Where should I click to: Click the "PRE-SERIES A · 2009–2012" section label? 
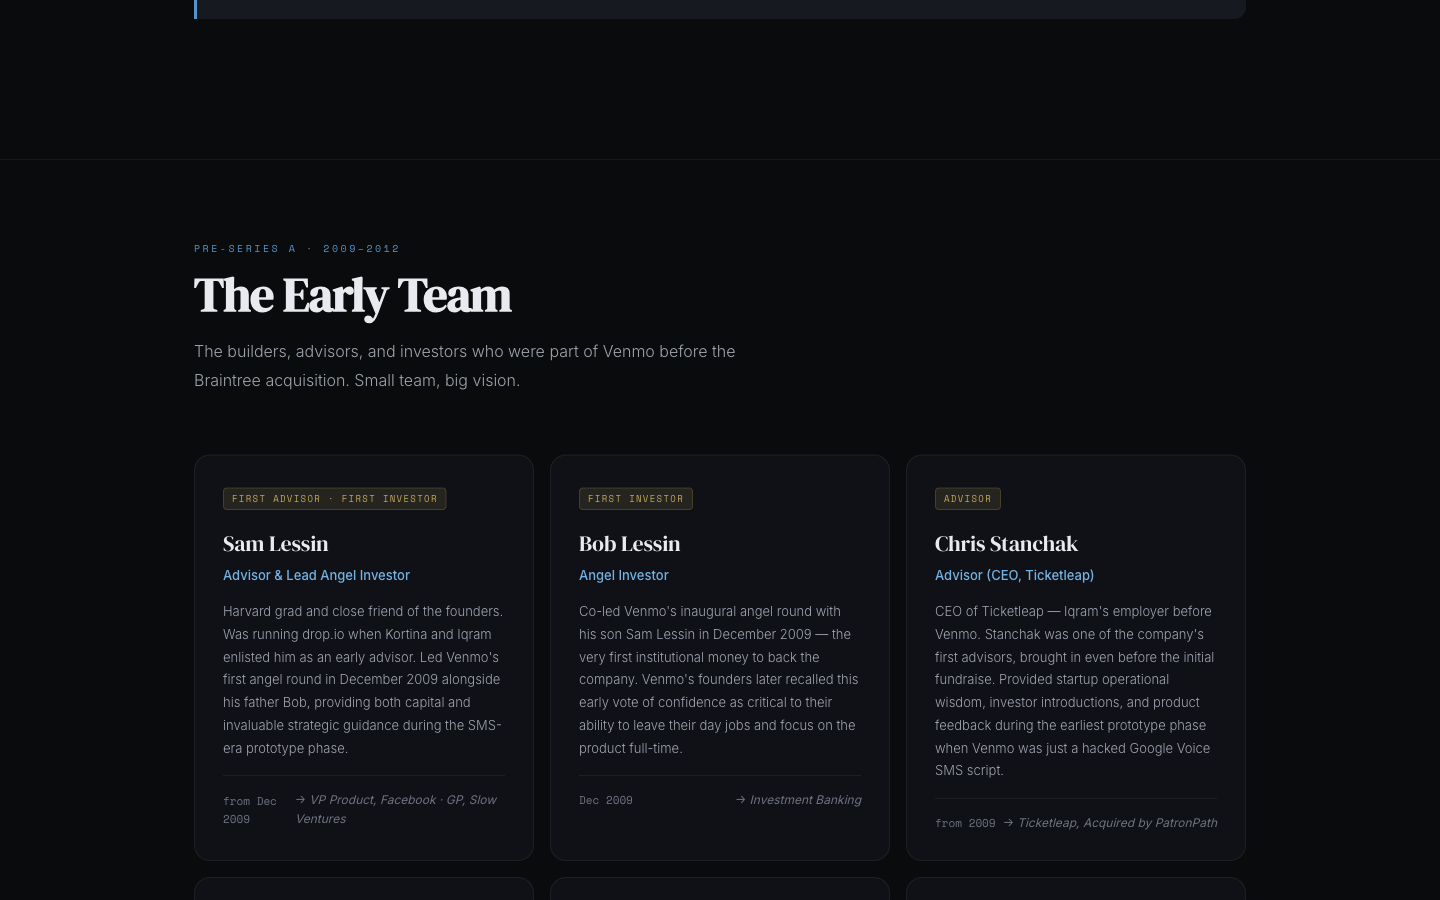pos(297,249)
